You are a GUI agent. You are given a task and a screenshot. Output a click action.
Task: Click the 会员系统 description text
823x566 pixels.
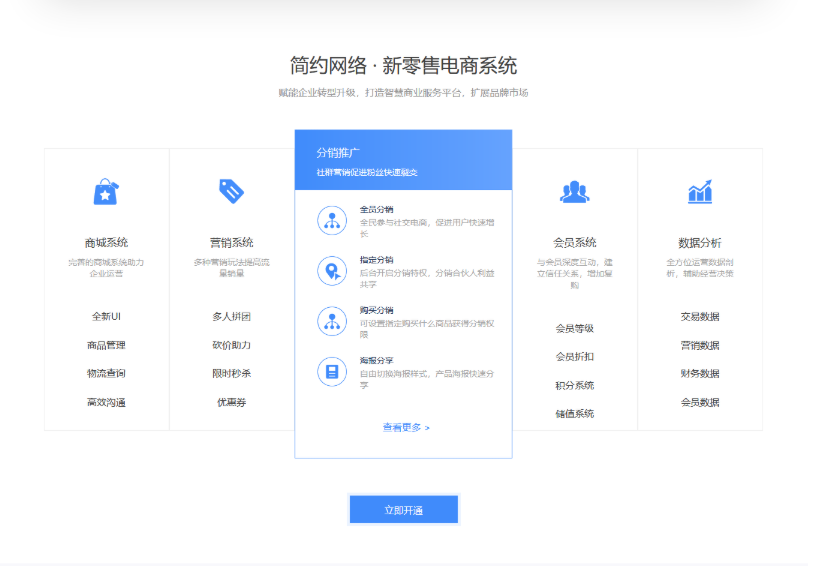(x=574, y=274)
